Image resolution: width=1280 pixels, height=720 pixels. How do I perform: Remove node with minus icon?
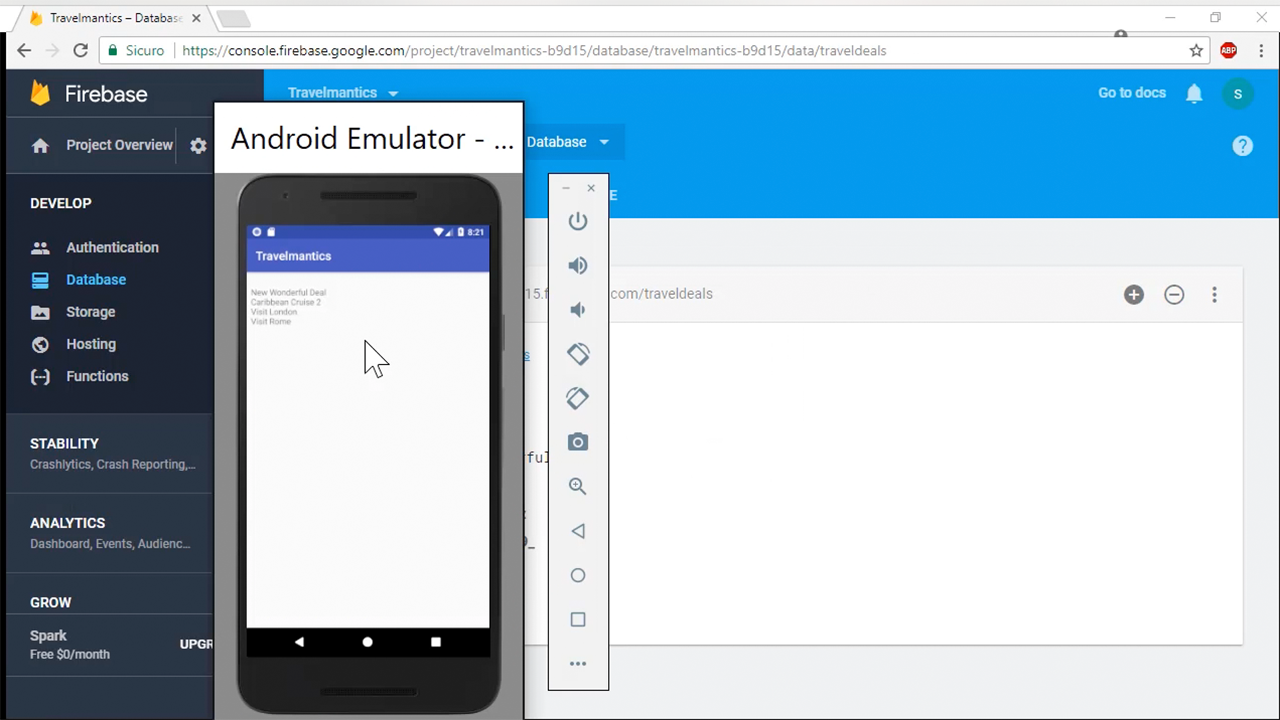(1174, 294)
